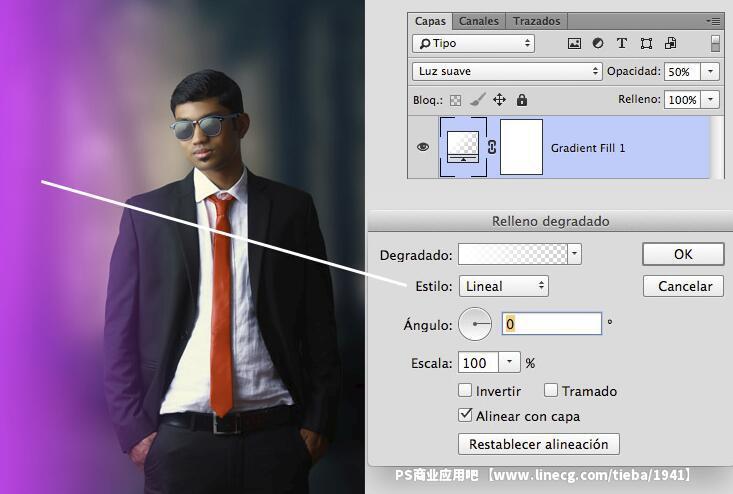The width and height of the screenshot is (733, 494).
Task: Click the Layers panel scrollbar
Action: tap(715, 147)
